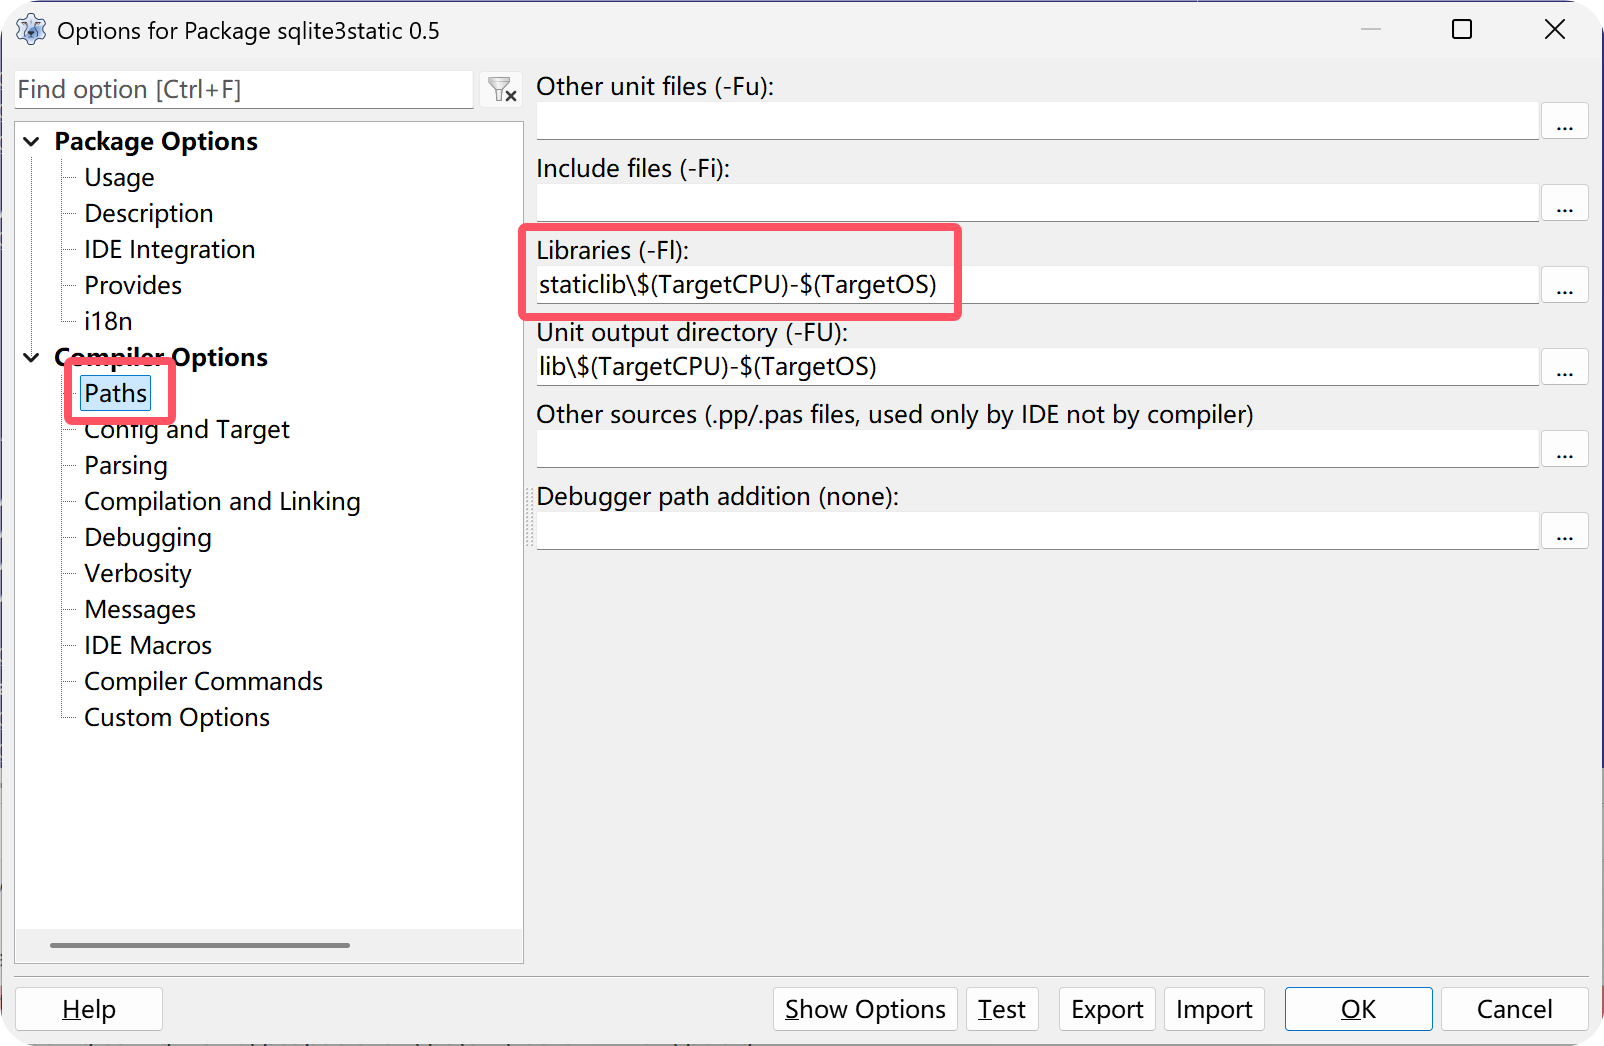
Task: Browse for Other sources paths
Action: [x=1565, y=449]
